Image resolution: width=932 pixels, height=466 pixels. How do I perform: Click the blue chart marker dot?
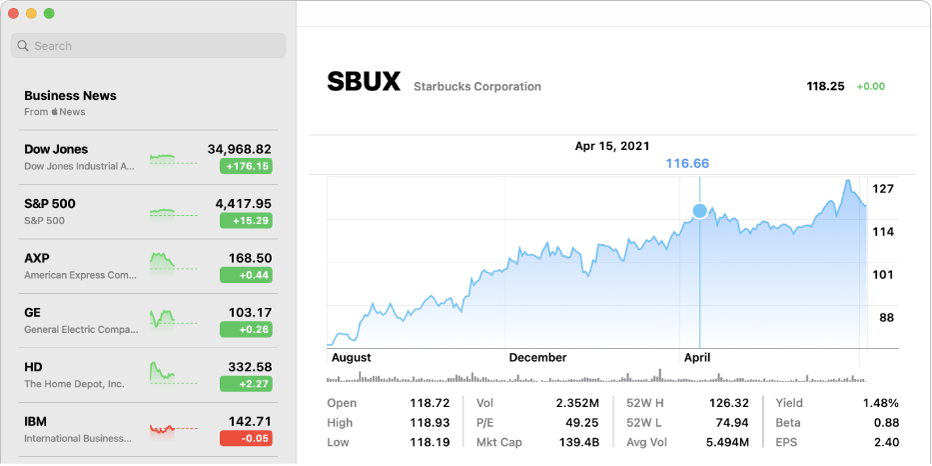click(700, 211)
